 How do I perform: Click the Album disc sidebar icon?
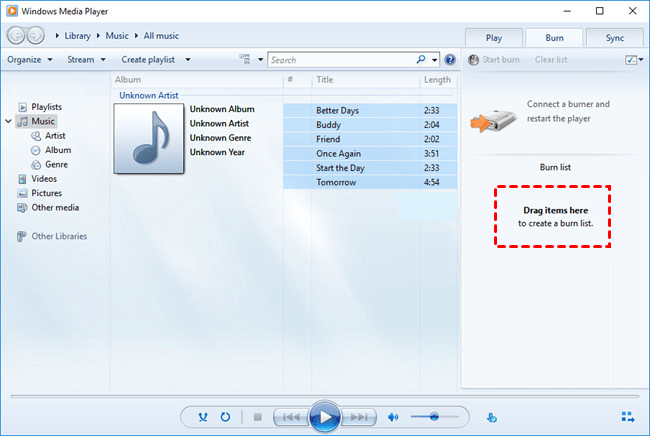click(x=36, y=150)
